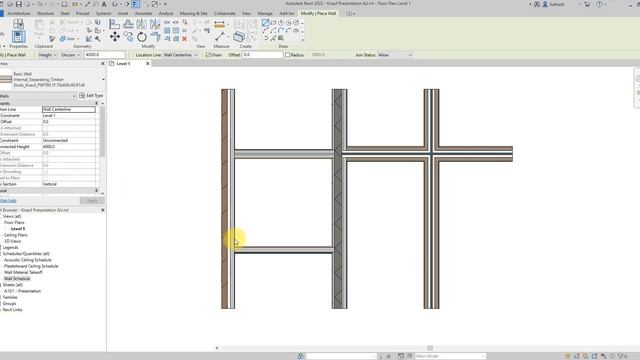Image resolution: width=640 pixels, height=360 pixels.
Task: Click the user account icon beside username
Action: coord(545,4)
